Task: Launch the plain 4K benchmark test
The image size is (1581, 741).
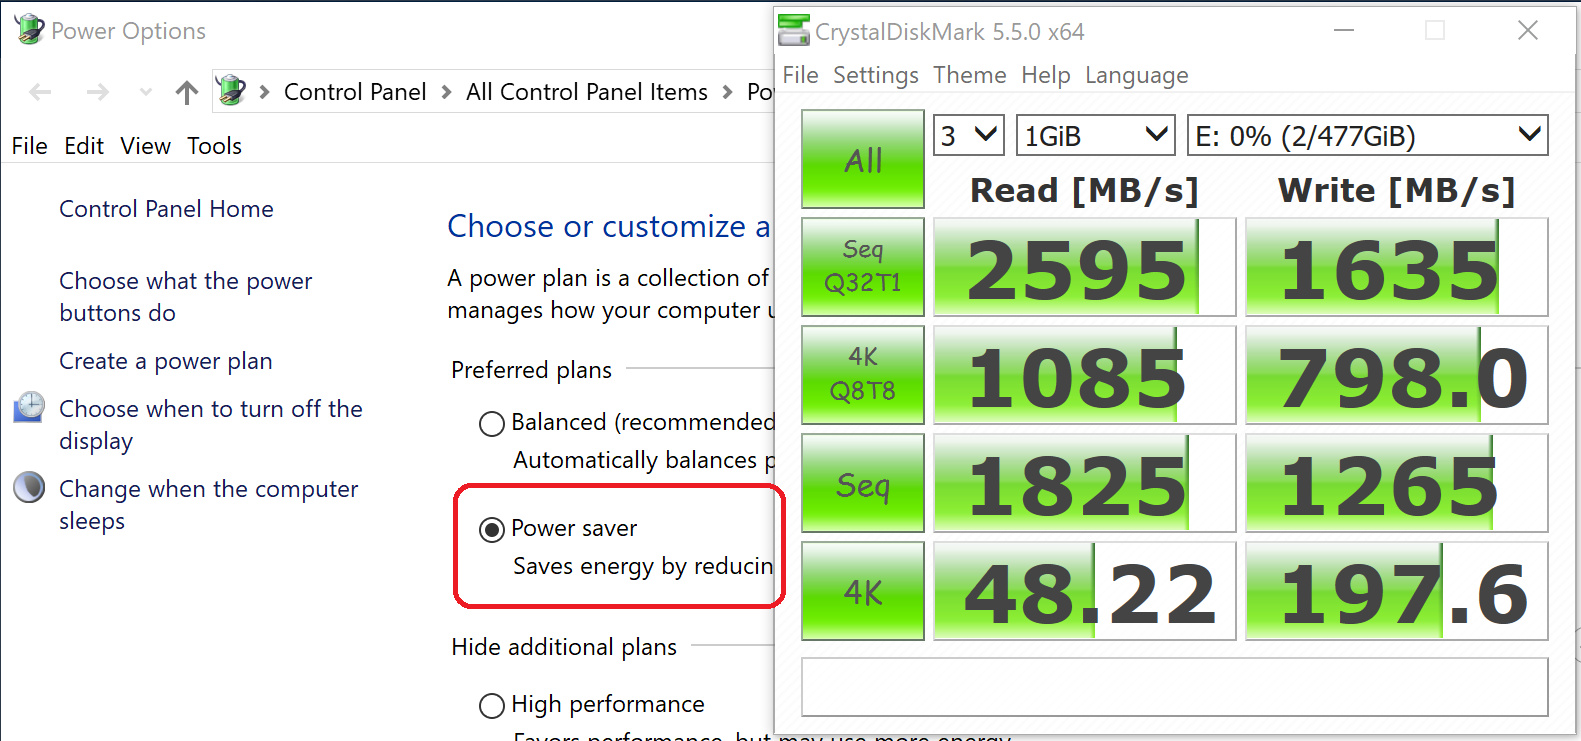Action: 862,592
